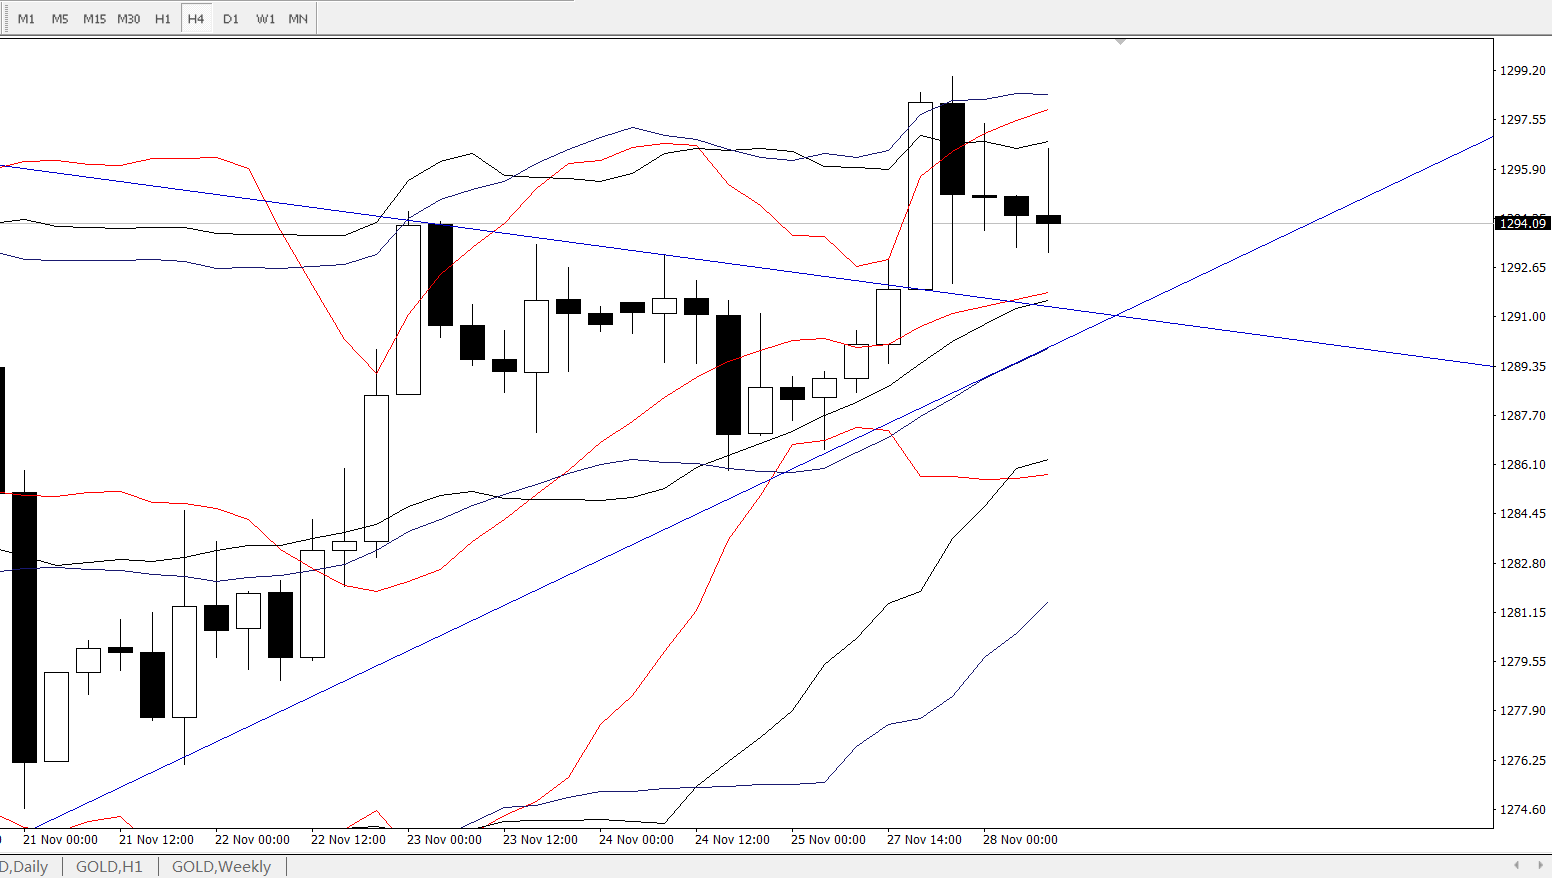
Task: Set chart period to M15
Action: pos(94,19)
